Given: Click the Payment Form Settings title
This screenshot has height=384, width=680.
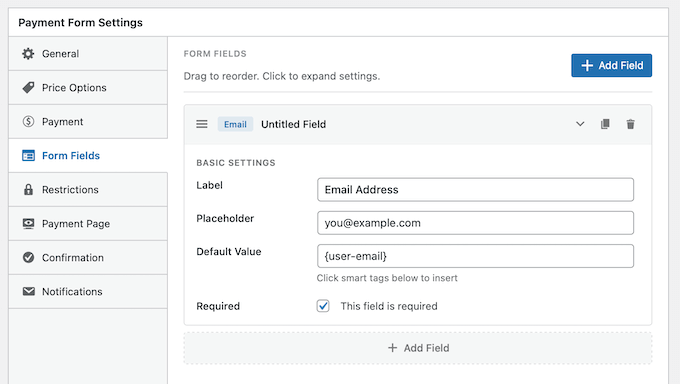Looking at the screenshot, I should tap(80, 23).
